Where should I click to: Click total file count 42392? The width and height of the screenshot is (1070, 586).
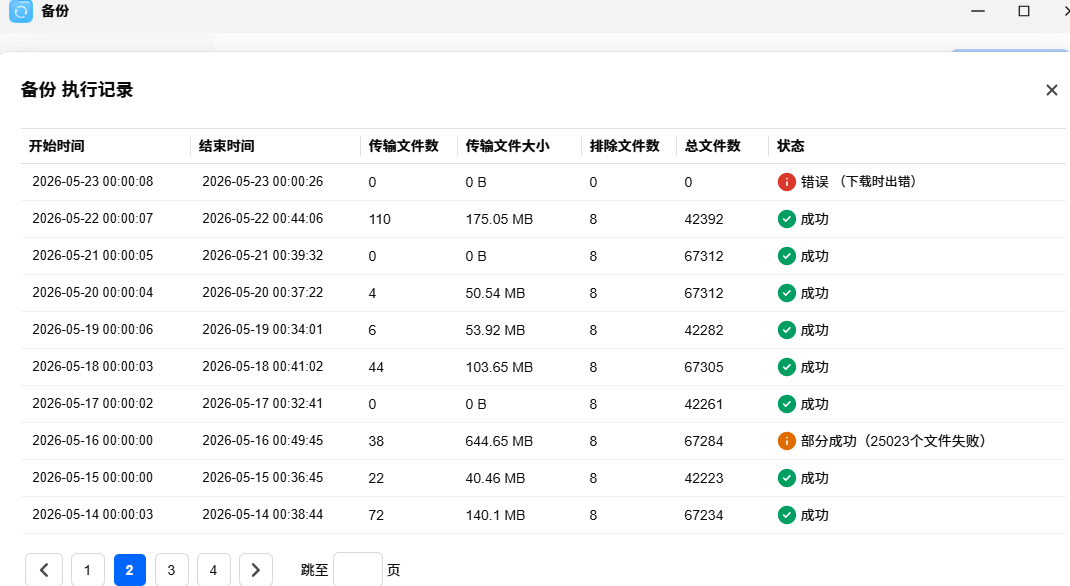(x=704, y=219)
